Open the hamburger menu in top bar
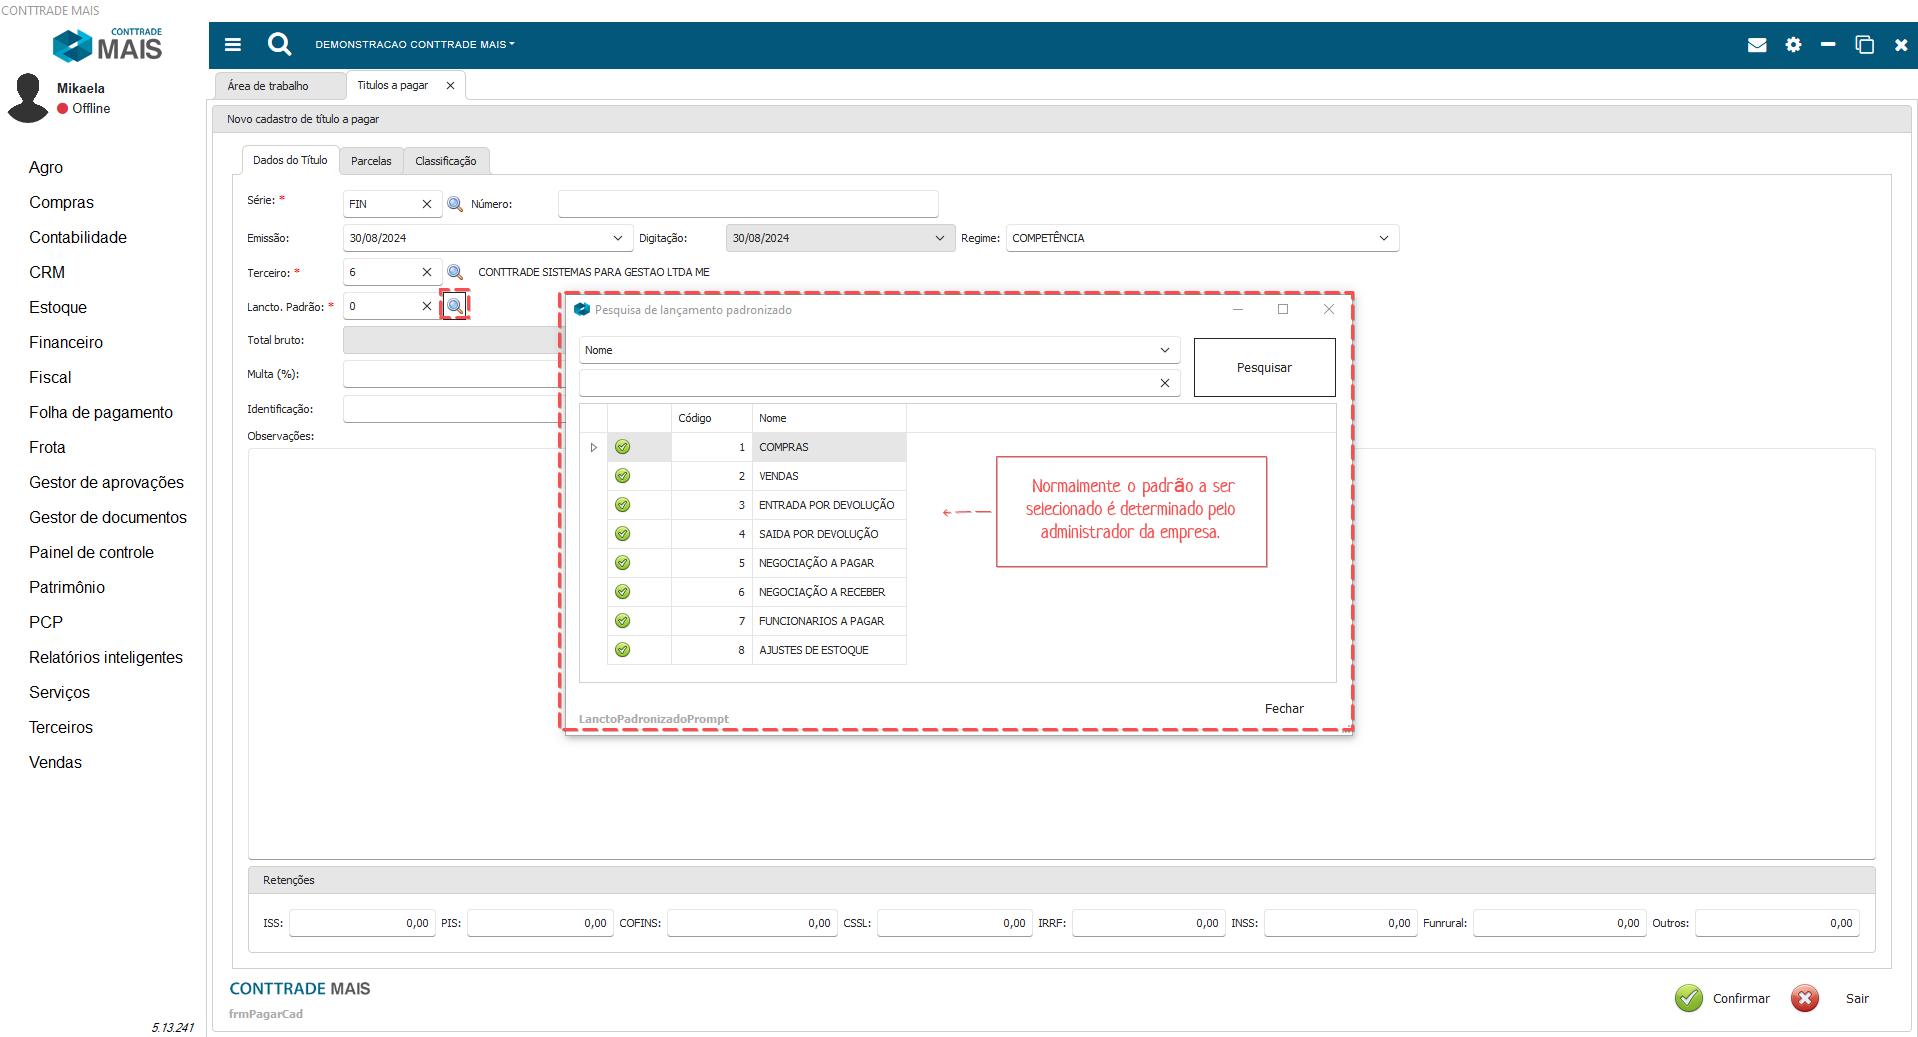Image resolution: width=1918 pixels, height=1037 pixels. click(x=233, y=44)
